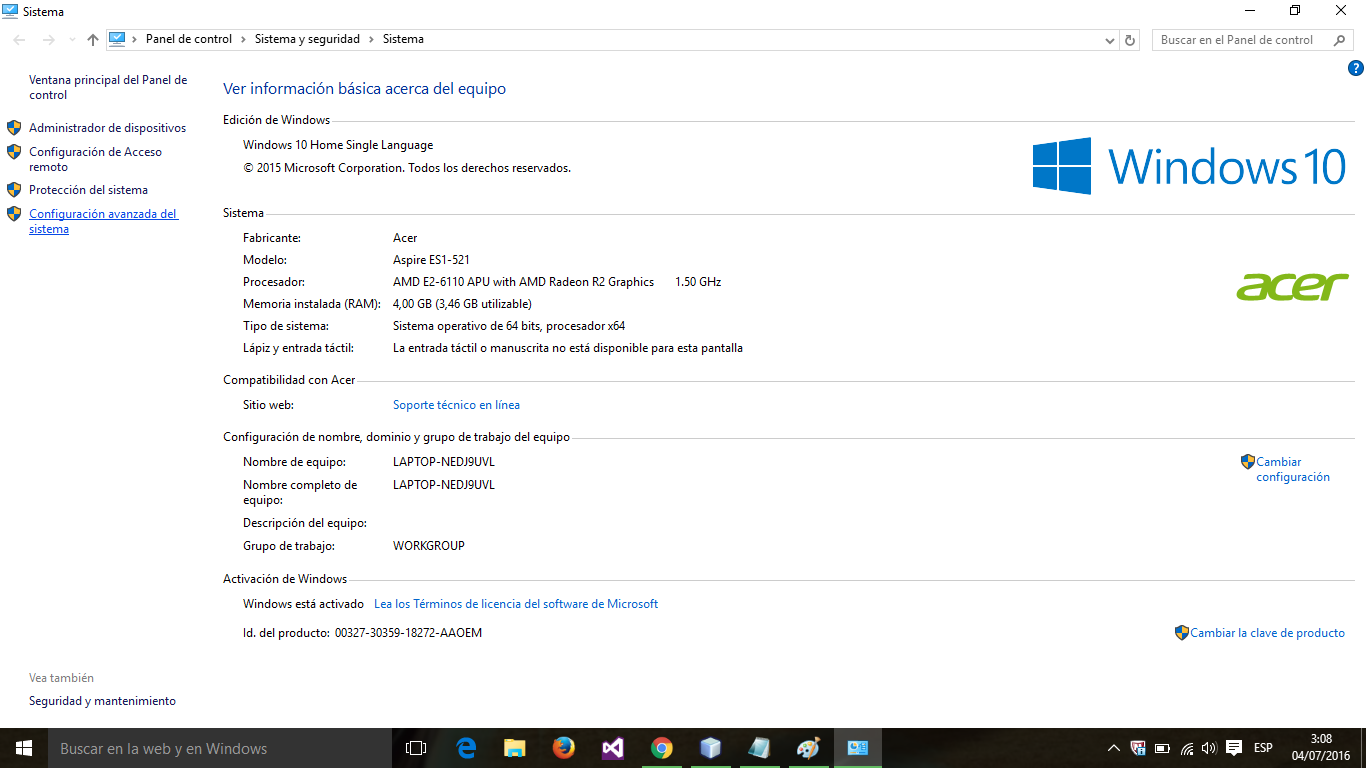
Task: Select Panel de control in breadcrumb
Action: click(x=189, y=39)
